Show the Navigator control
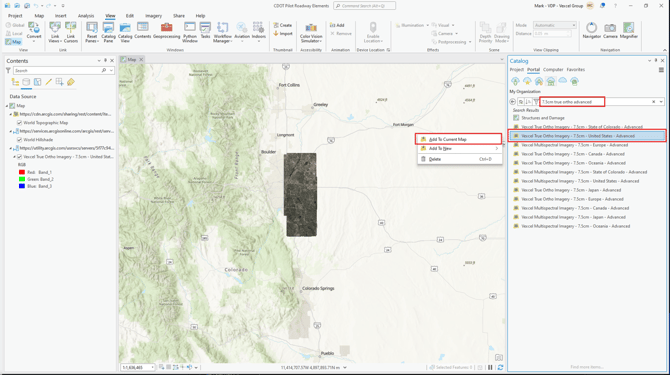This screenshot has height=375, width=670. (x=591, y=31)
